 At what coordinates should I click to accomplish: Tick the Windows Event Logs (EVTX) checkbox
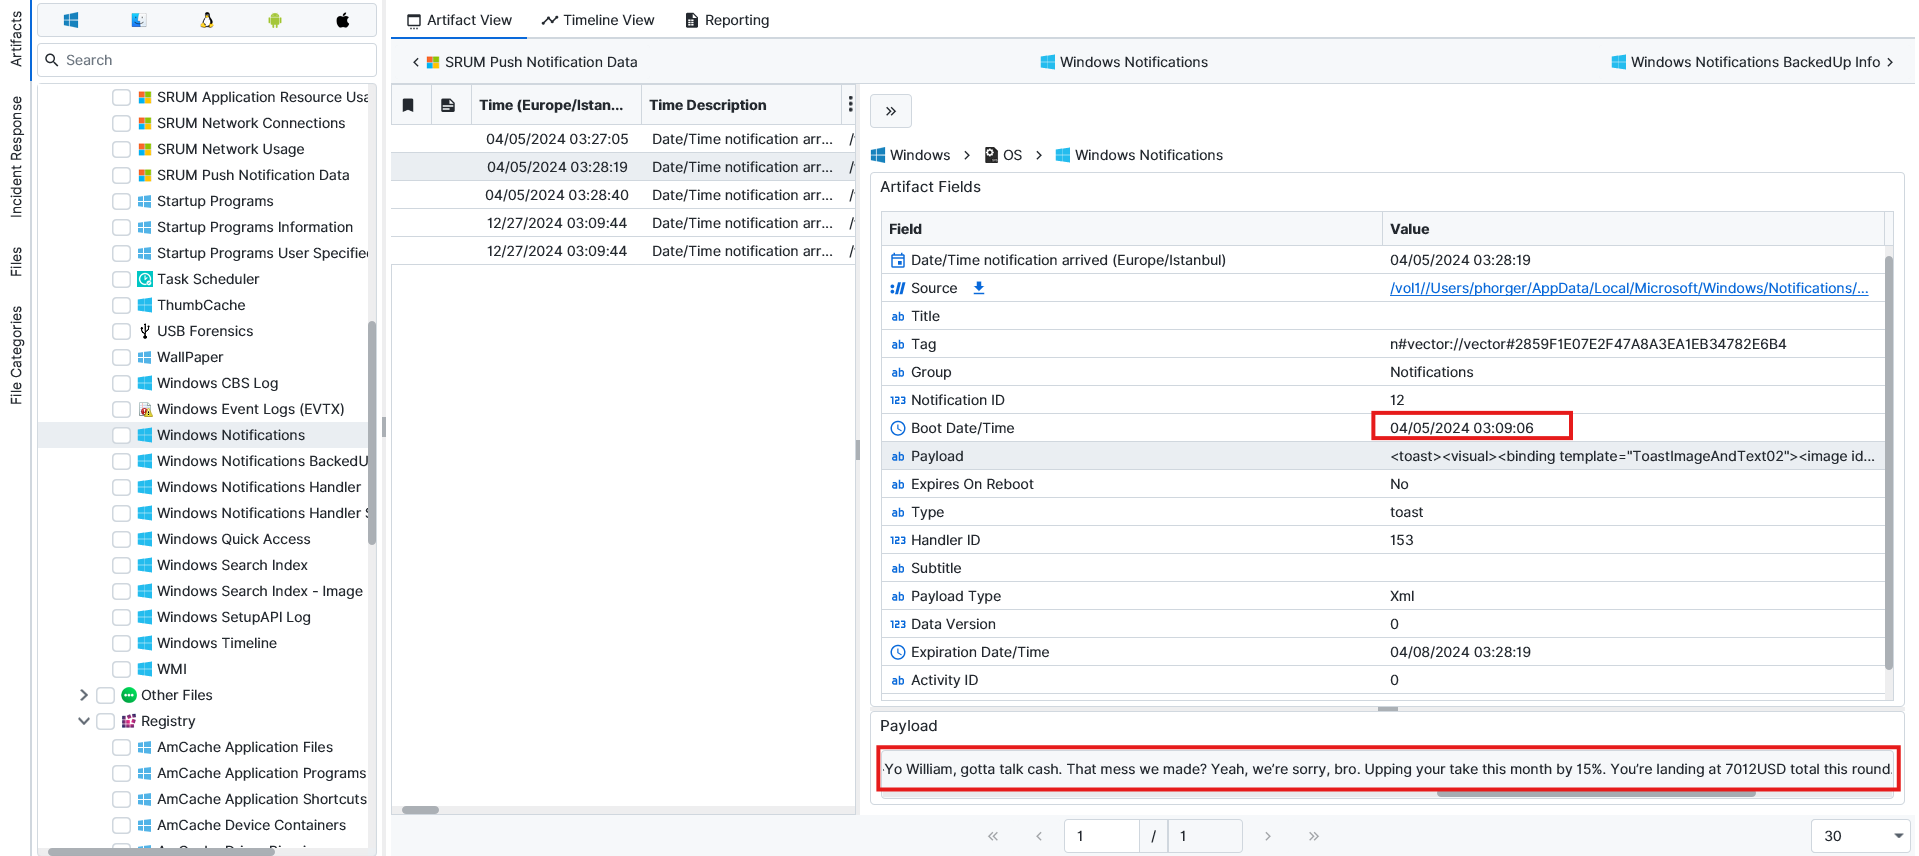click(x=122, y=409)
